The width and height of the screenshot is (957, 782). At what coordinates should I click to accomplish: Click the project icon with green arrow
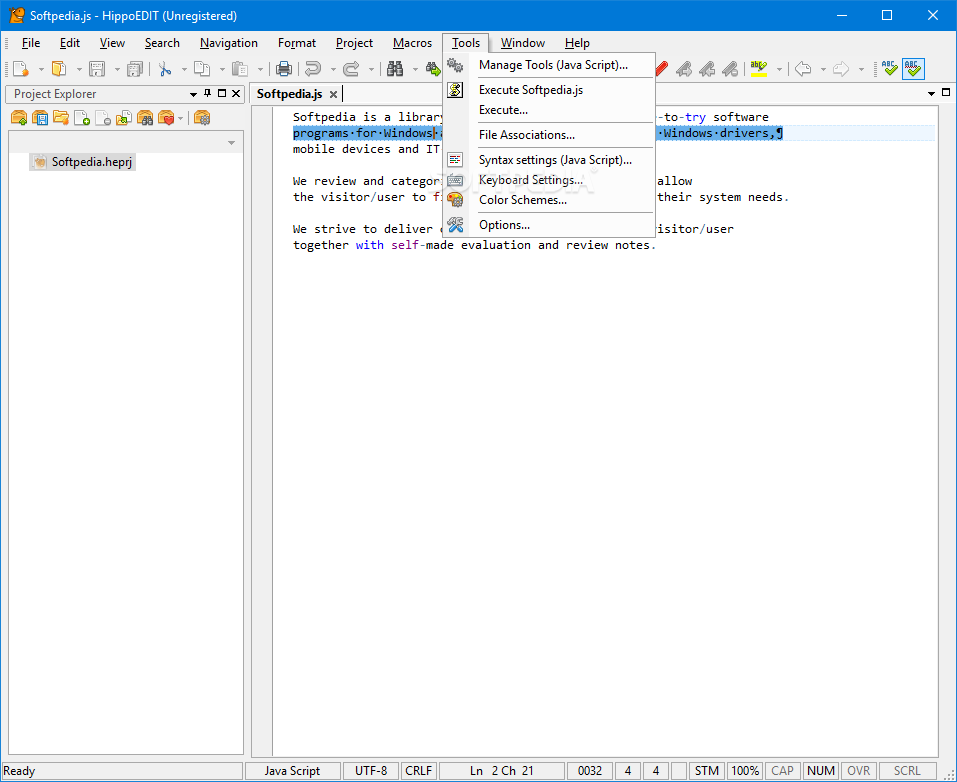(19, 117)
